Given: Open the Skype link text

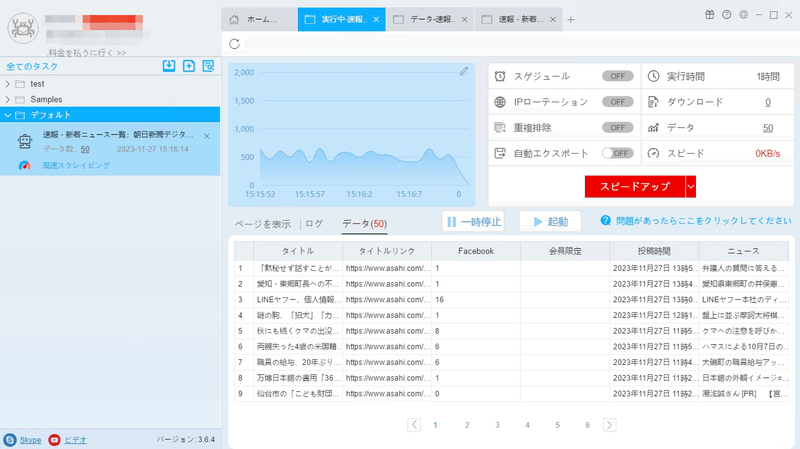Looking at the screenshot, I should pyautogui.click(x=30, y=440).
